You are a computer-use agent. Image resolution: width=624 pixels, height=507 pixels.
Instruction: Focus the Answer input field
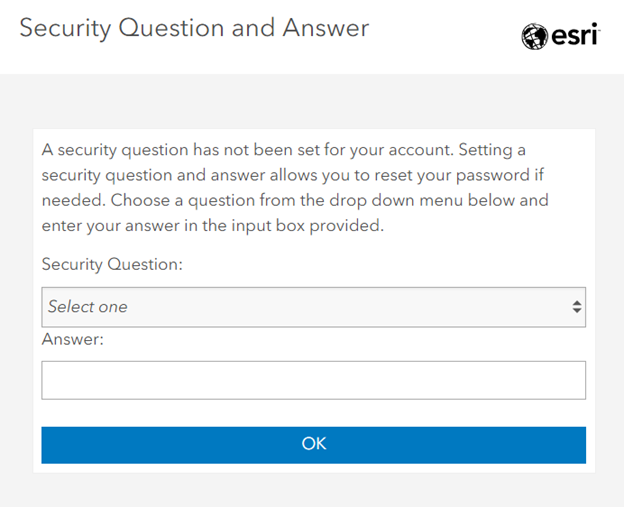coord(312,380)
